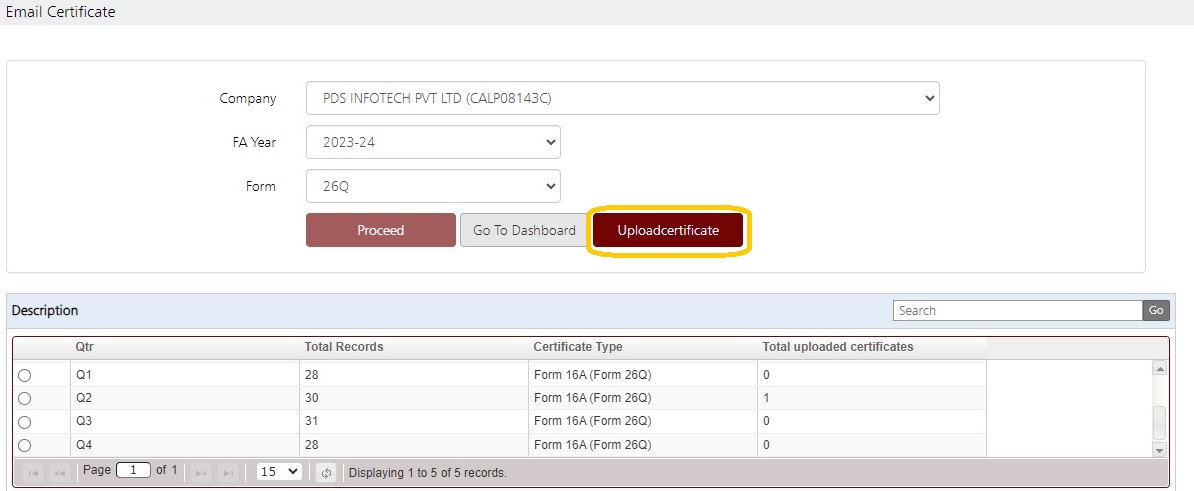Viewport: 1194px width, 491px height.
Task: Open the FA Year dropdown
Action: [433, 142]
